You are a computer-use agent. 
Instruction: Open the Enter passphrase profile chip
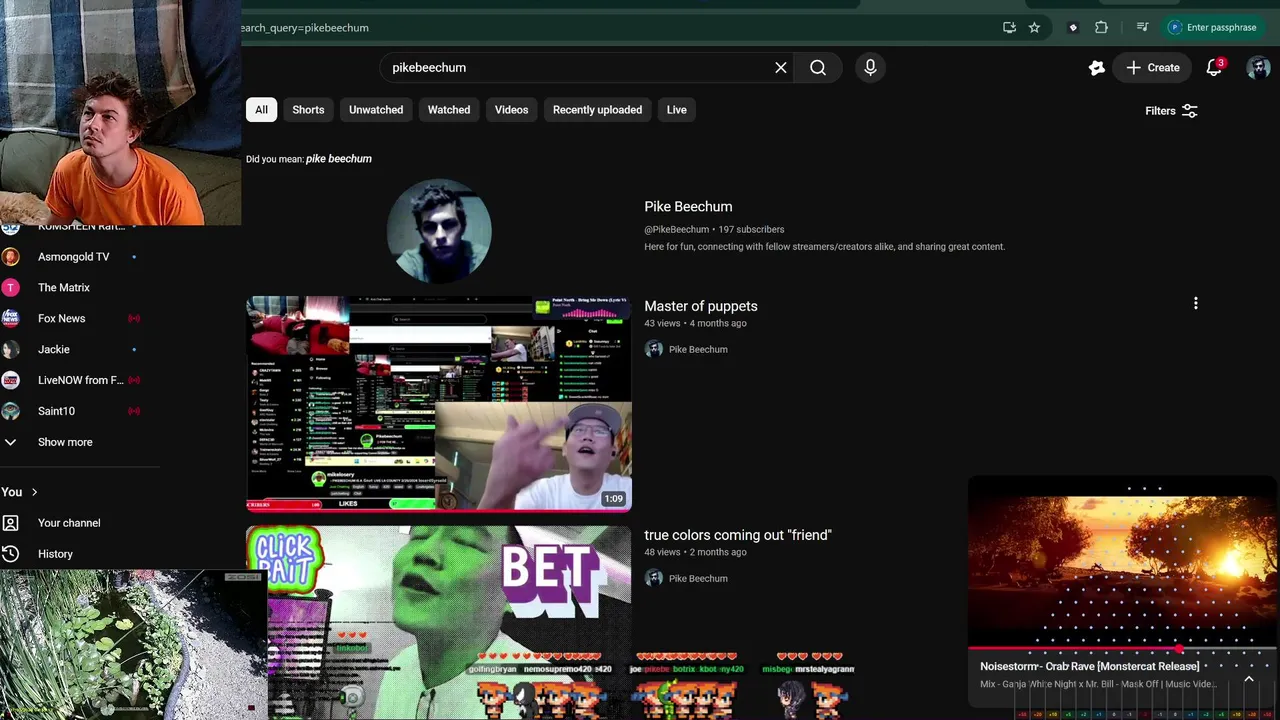click(x=1212, y=28)
